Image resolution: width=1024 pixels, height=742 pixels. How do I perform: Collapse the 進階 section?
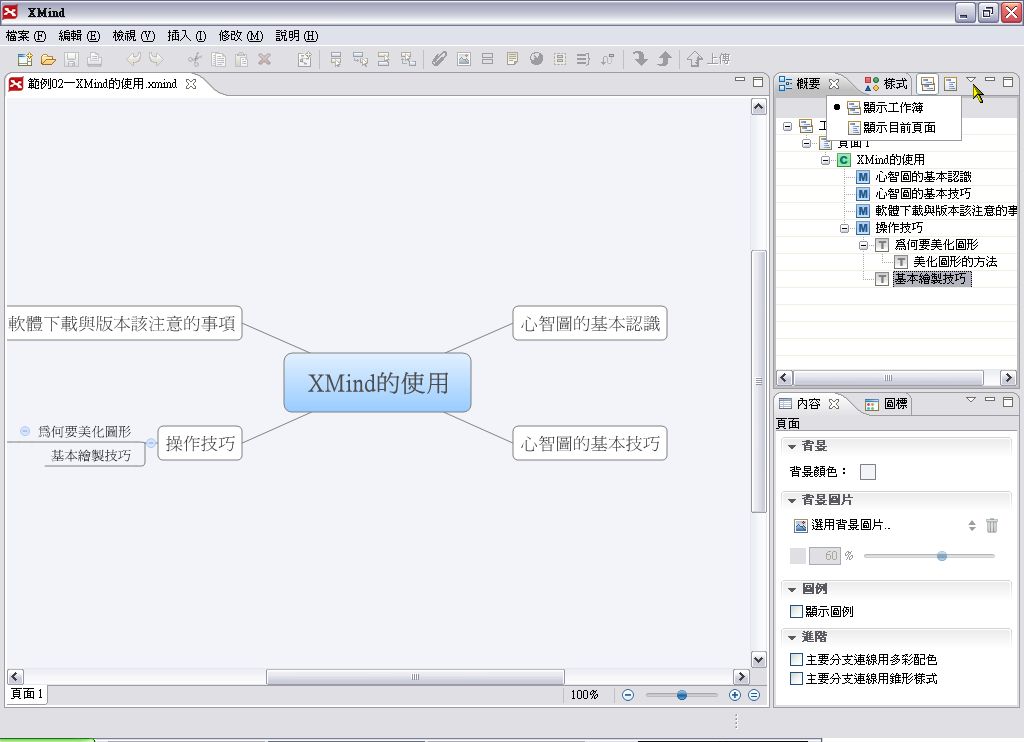click(792, 637)
